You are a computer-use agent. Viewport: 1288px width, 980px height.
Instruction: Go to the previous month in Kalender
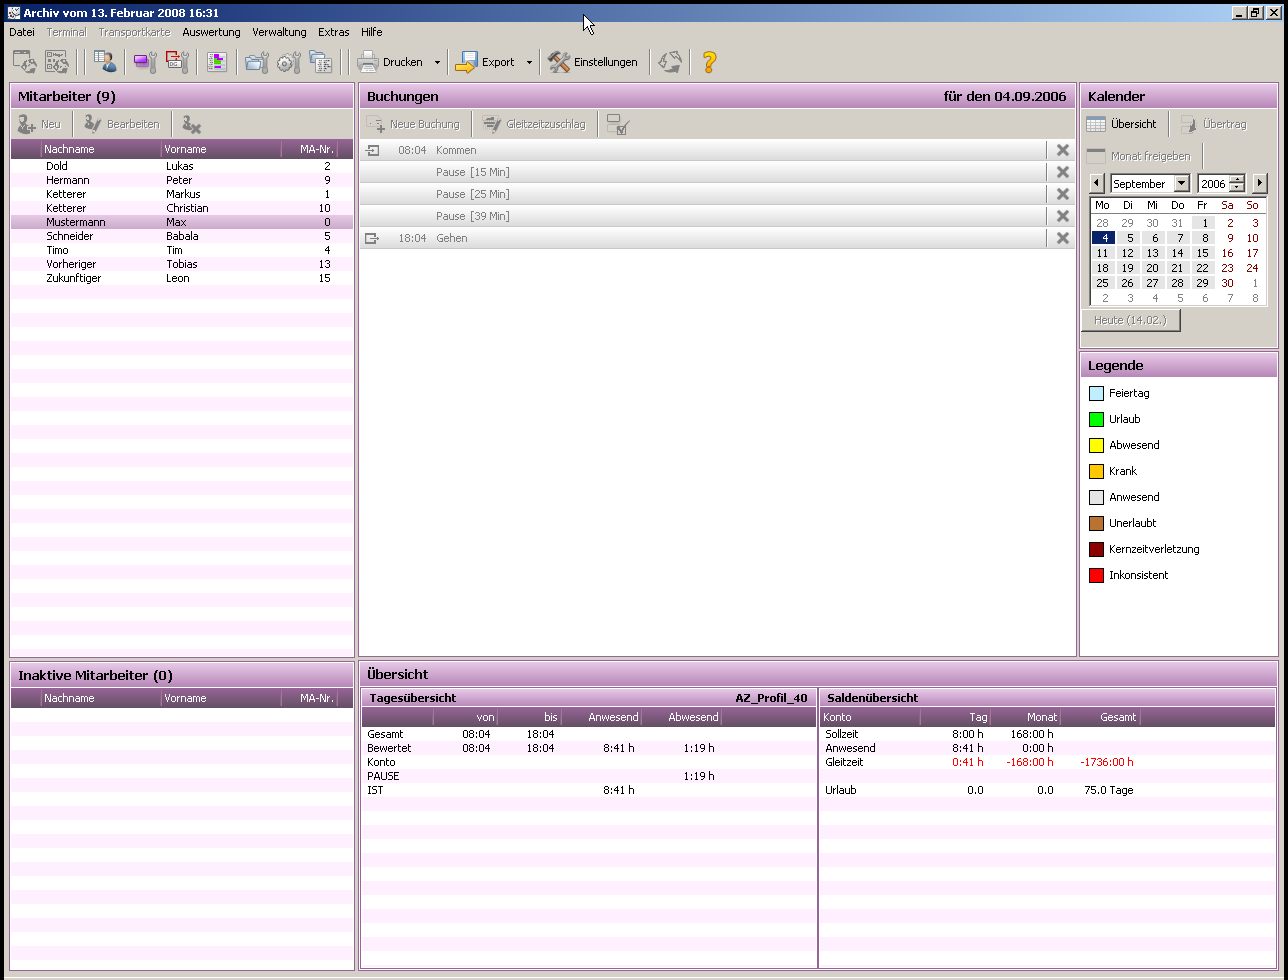1097,184
